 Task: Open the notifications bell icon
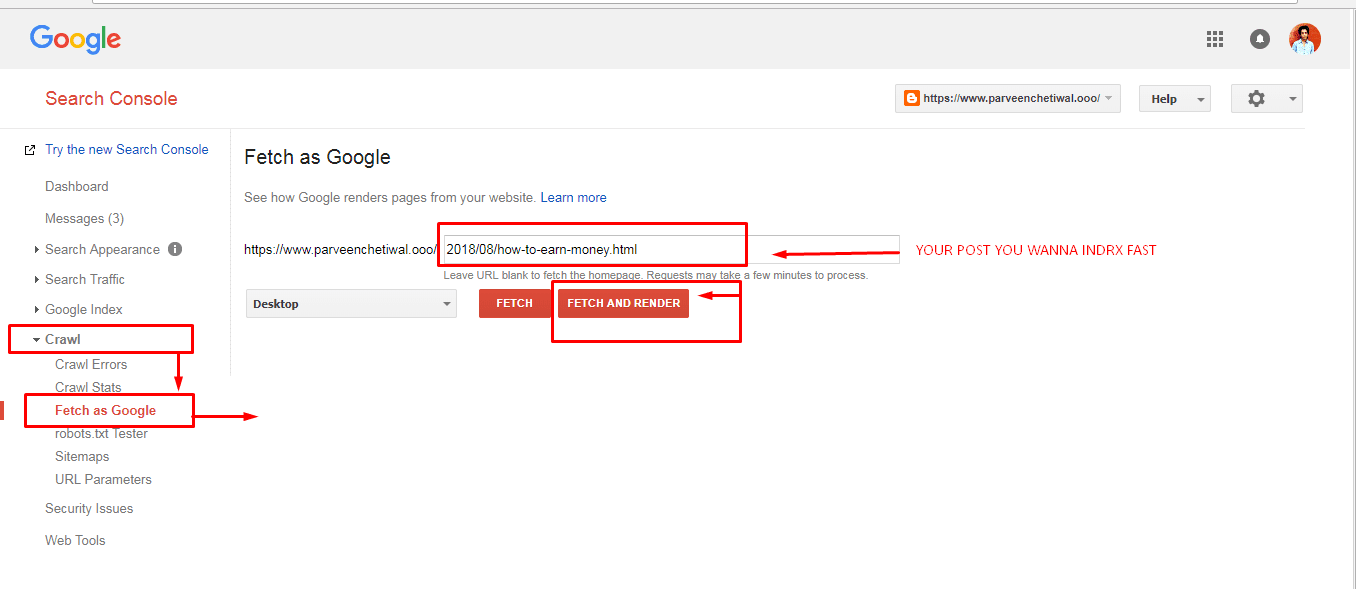pyautogui.click(x=1260, y=39)
